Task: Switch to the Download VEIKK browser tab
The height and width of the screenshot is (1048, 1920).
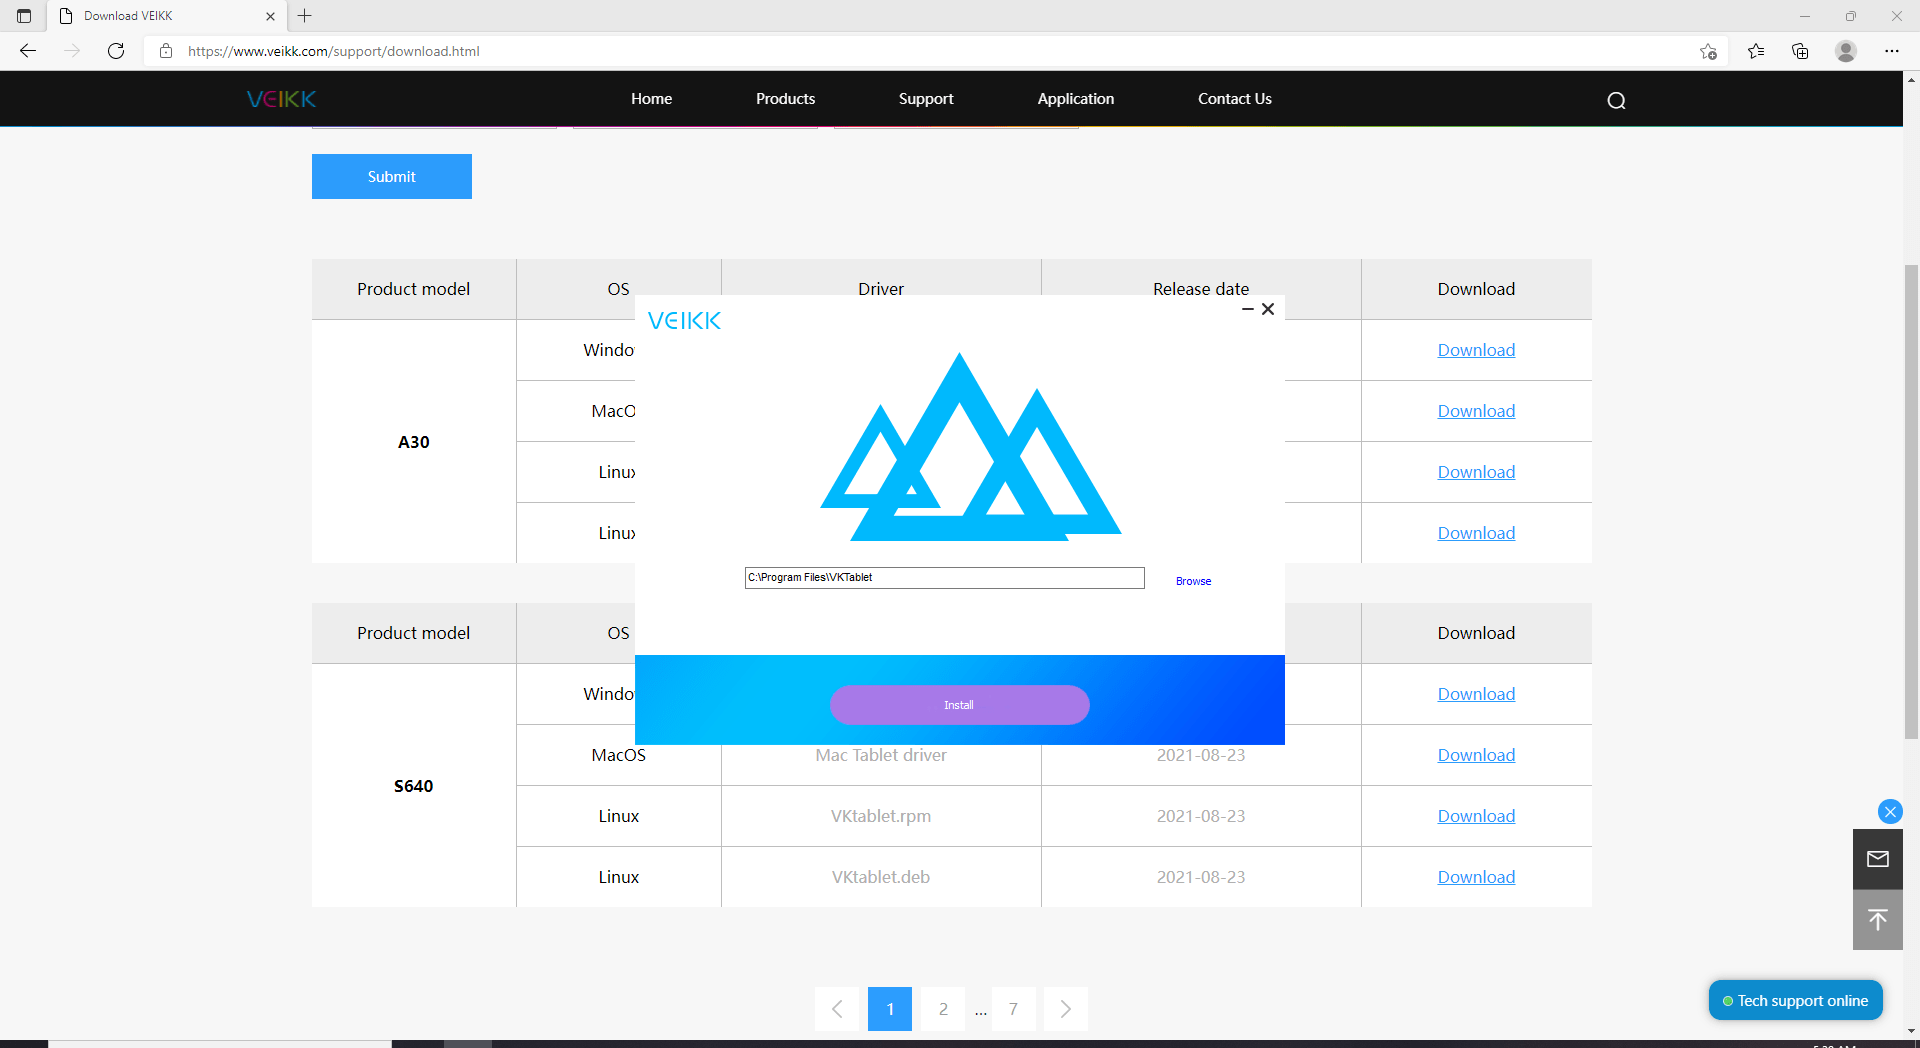Action: pos(166,16)
